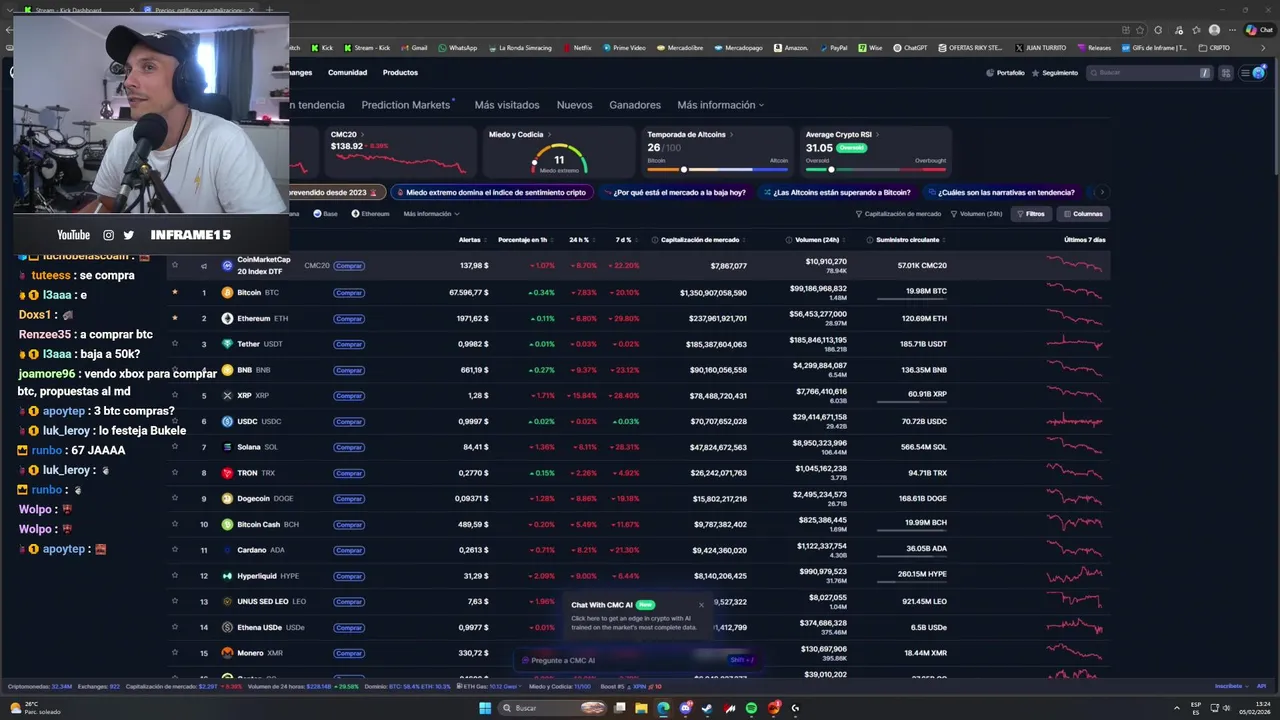Open the apps grid icon beside search
This screenshot has width=1280, height=720.
(1226, 73)
